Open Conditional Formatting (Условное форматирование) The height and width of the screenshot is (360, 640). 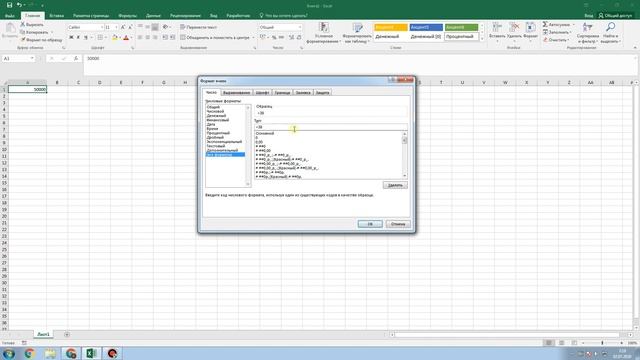323,33
